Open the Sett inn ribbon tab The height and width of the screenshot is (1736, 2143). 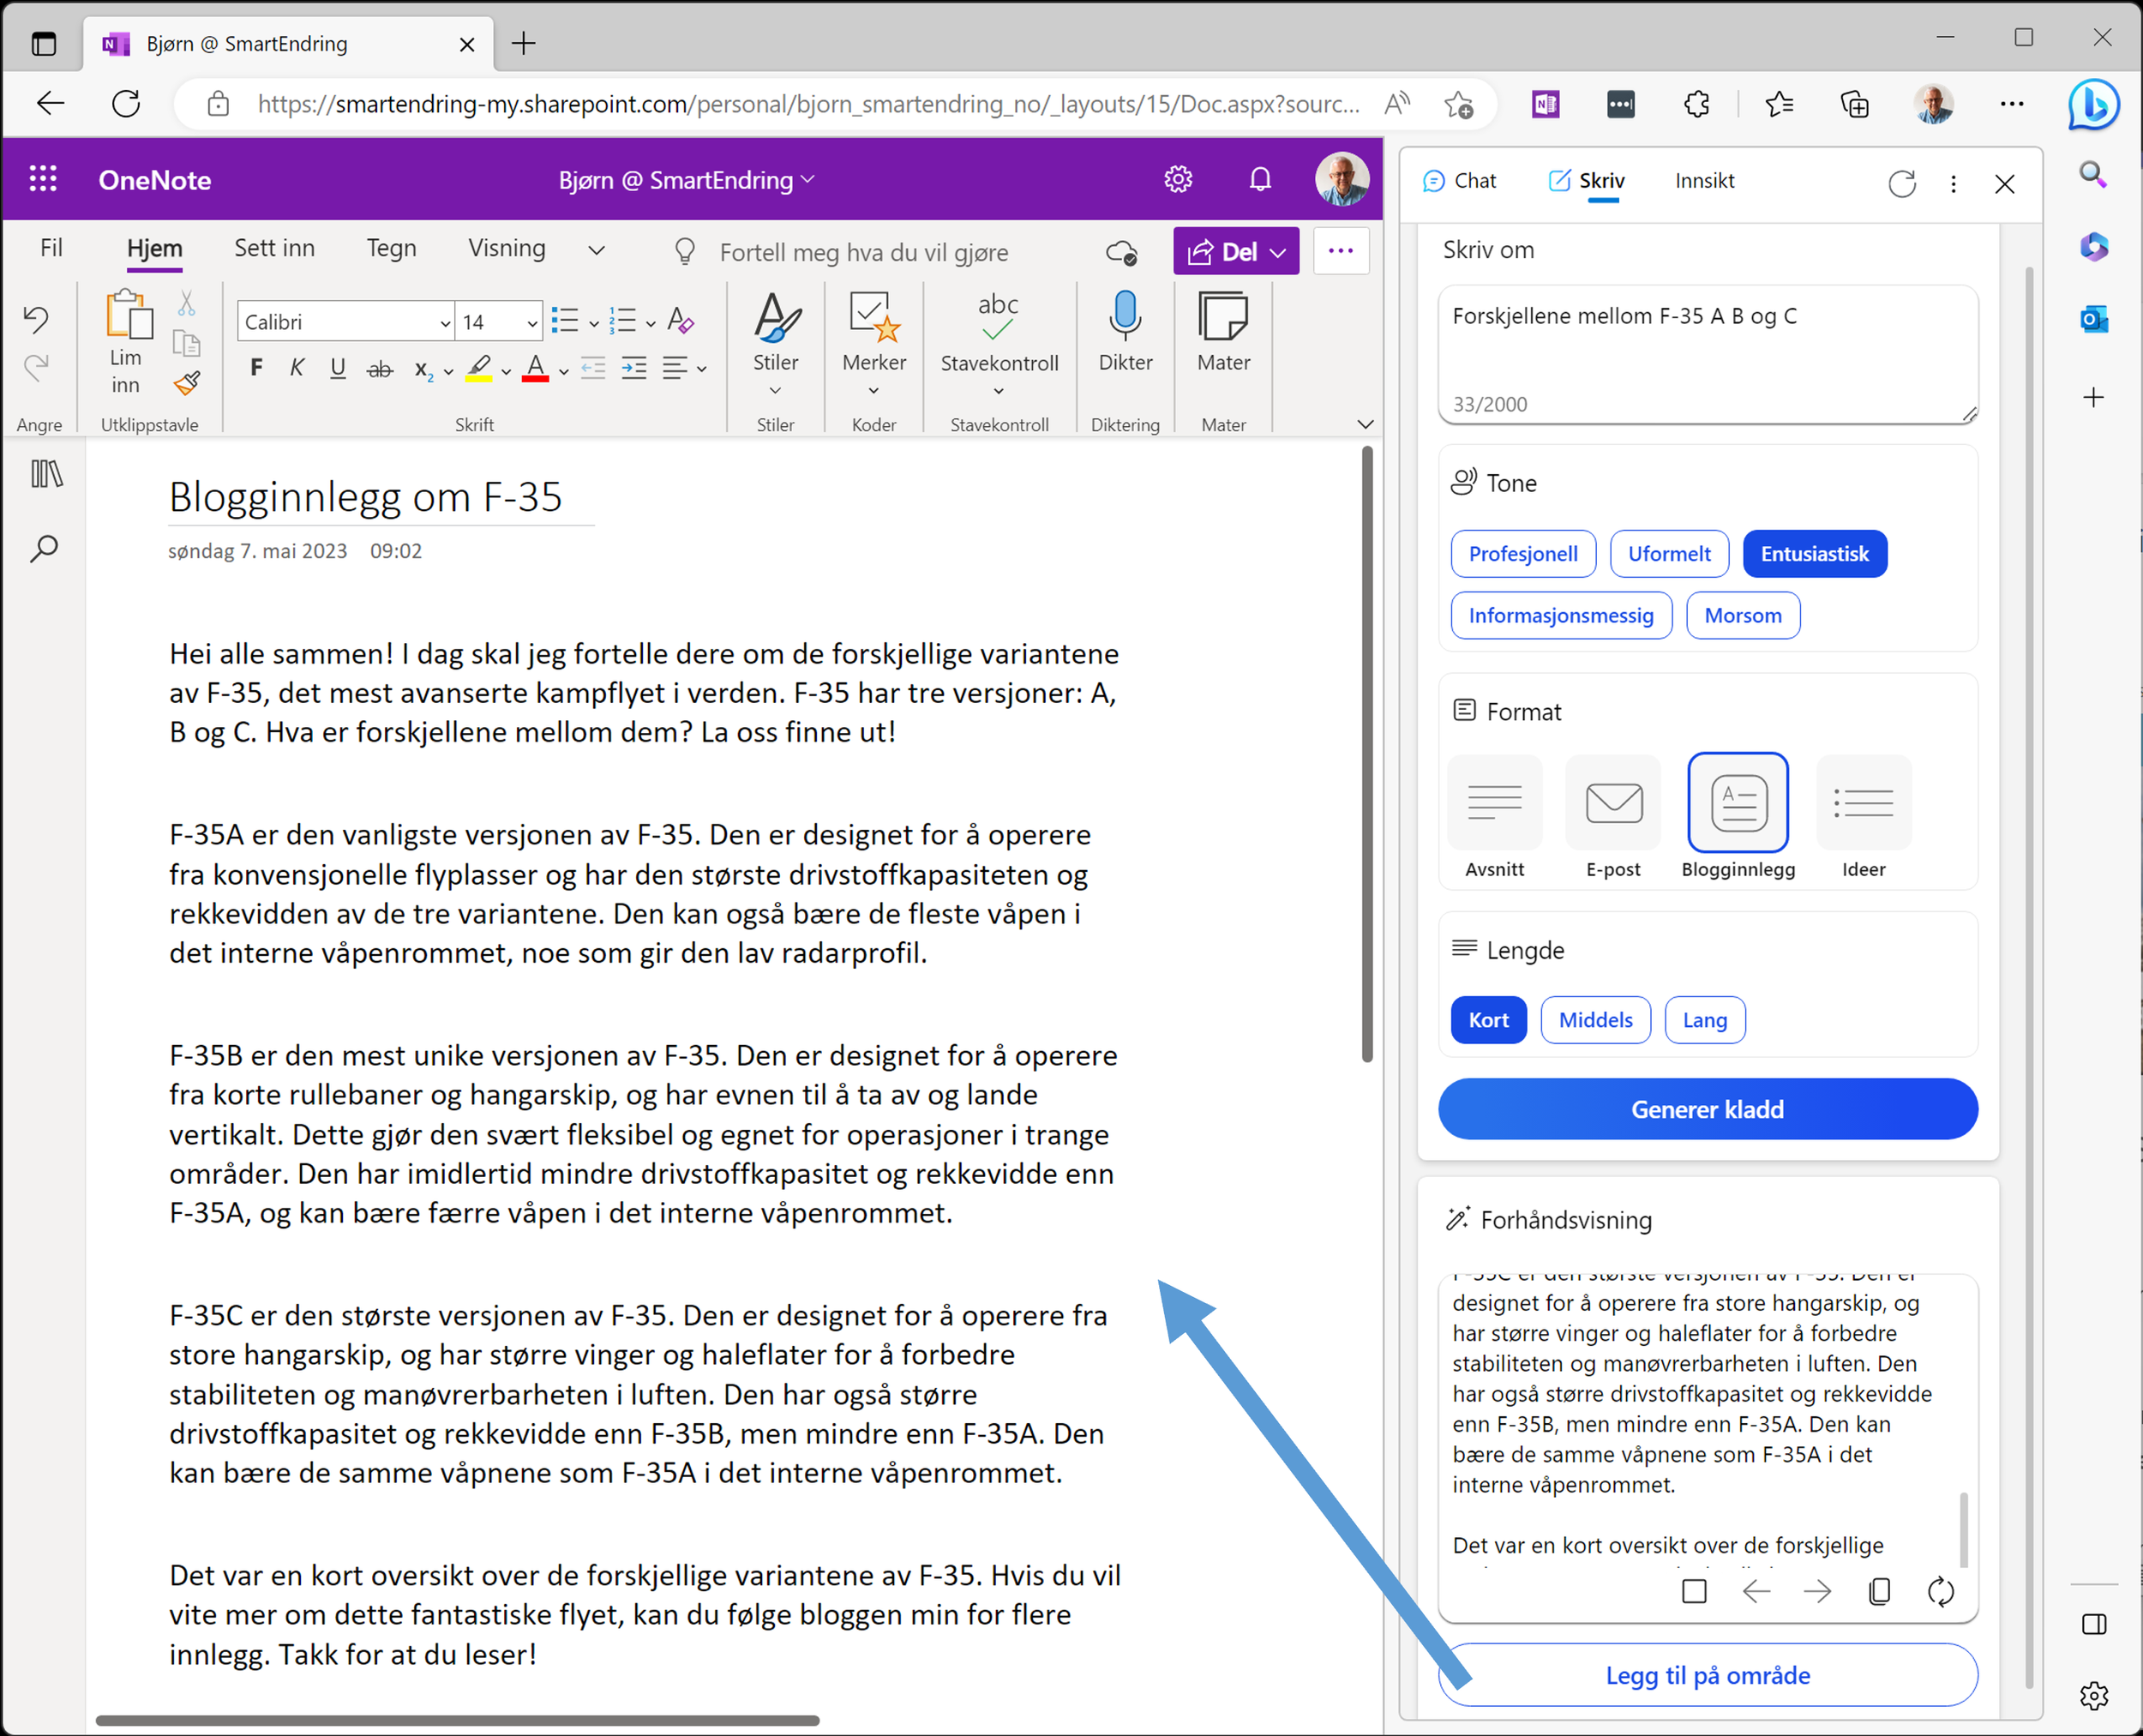coord(274,248)
